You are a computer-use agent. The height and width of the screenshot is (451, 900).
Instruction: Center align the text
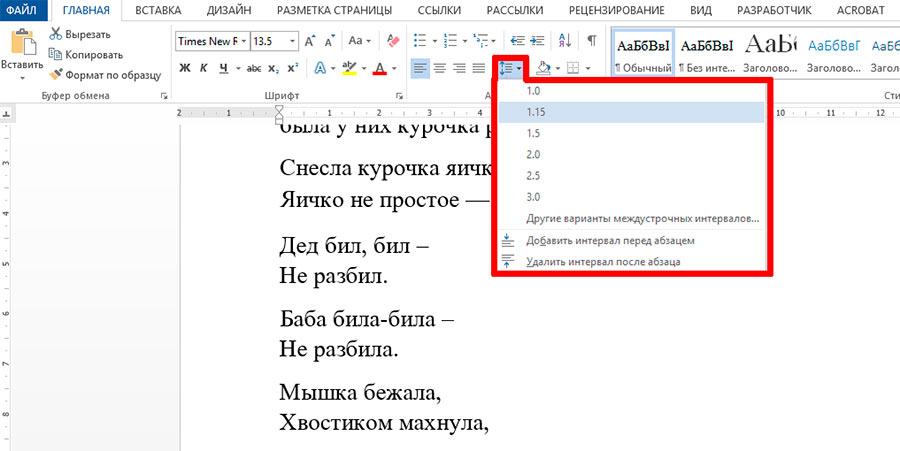tap(441, 68)
